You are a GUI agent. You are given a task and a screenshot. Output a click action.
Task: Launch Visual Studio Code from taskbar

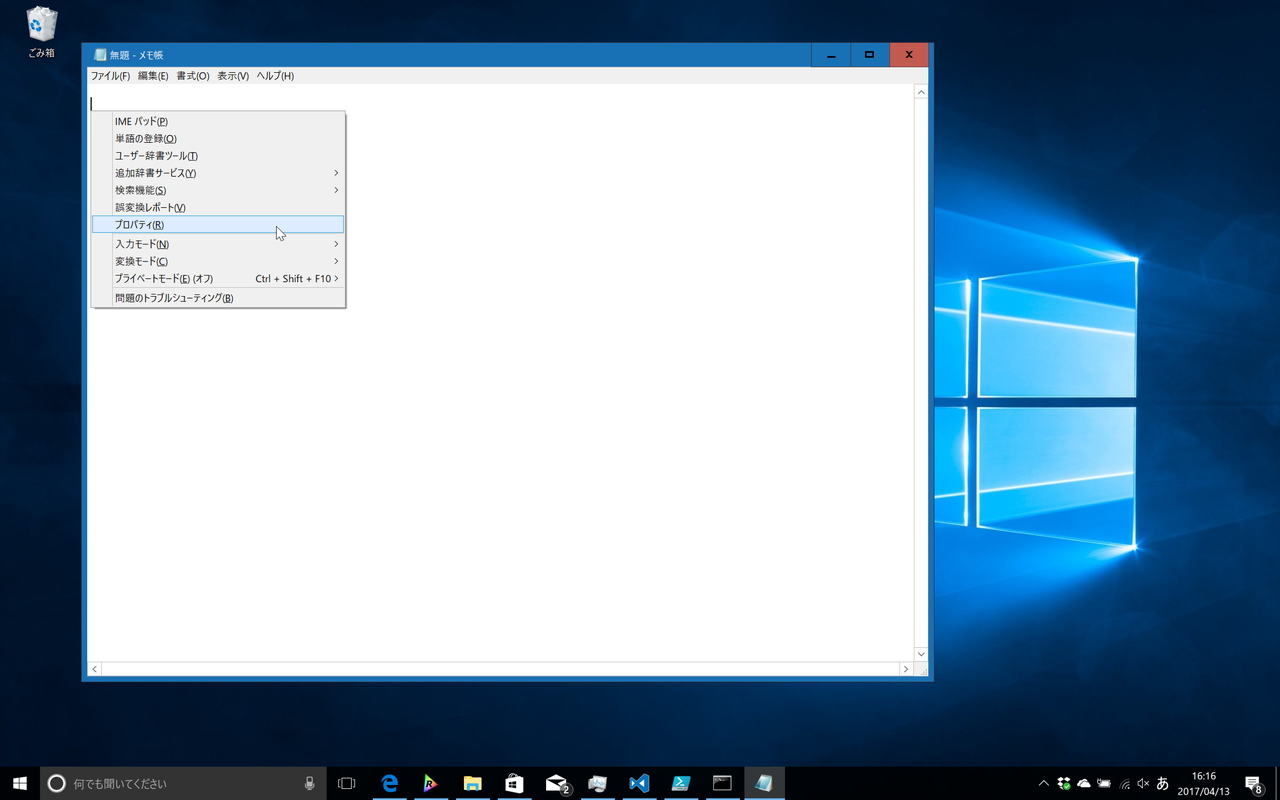coord(639,783)
